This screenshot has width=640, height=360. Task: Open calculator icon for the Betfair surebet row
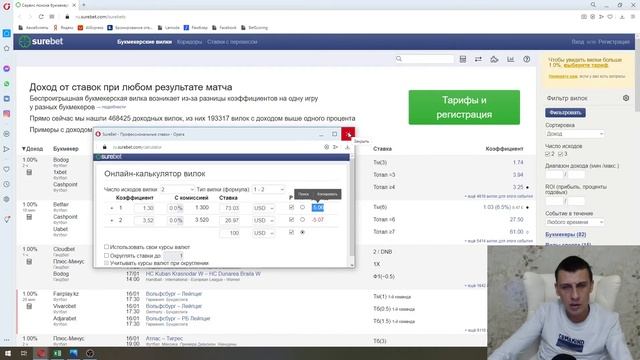pyautogui.click(x=29, y=217)
